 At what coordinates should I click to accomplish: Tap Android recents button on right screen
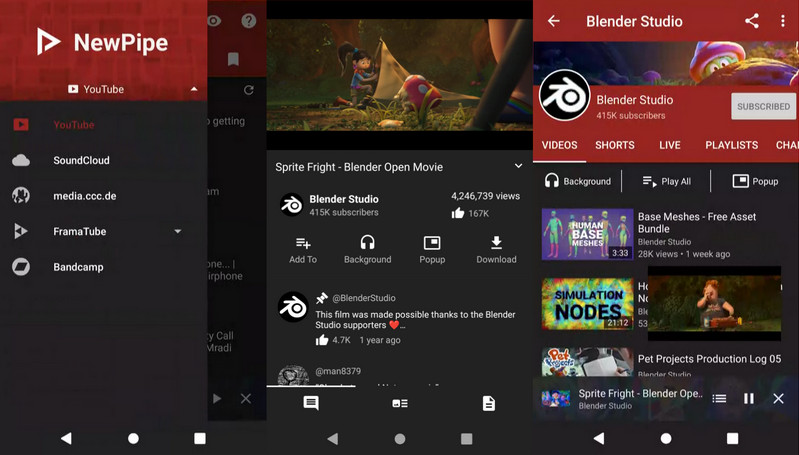pos(733,438)
